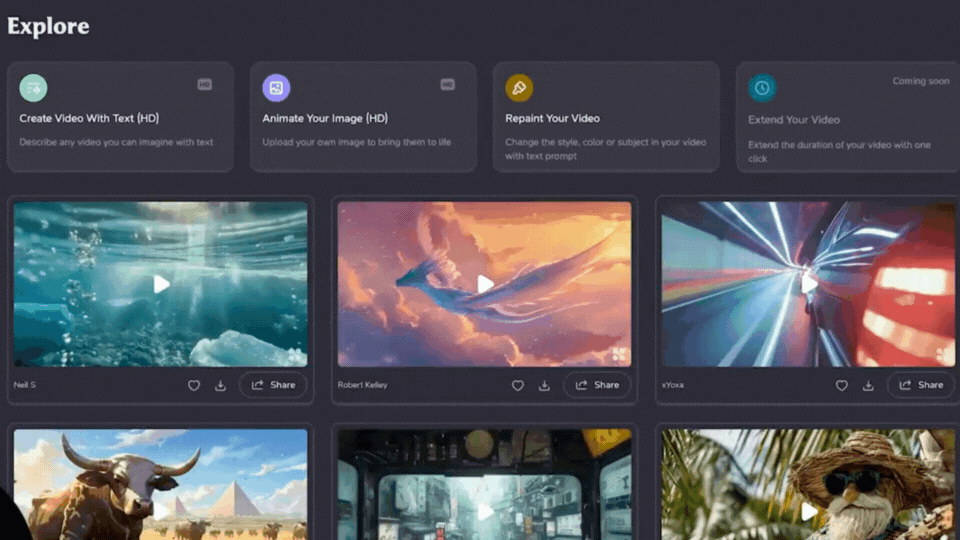Click HD badge on Animate Your Image card
The width and height of the screenshot is (960, 540).
(448, 84)
